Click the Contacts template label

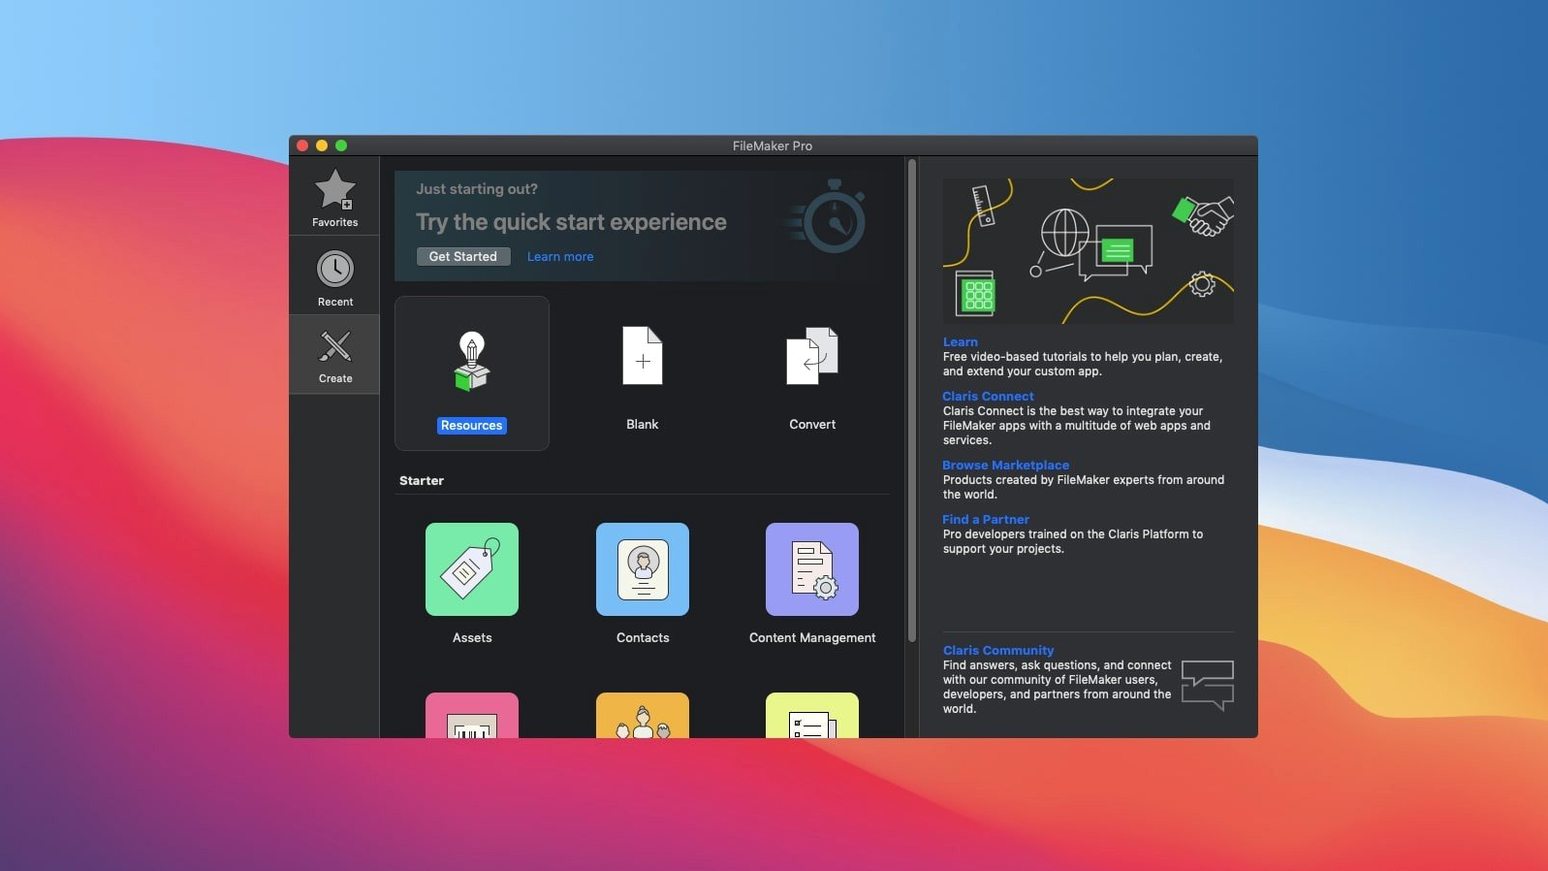click(642, 638)
